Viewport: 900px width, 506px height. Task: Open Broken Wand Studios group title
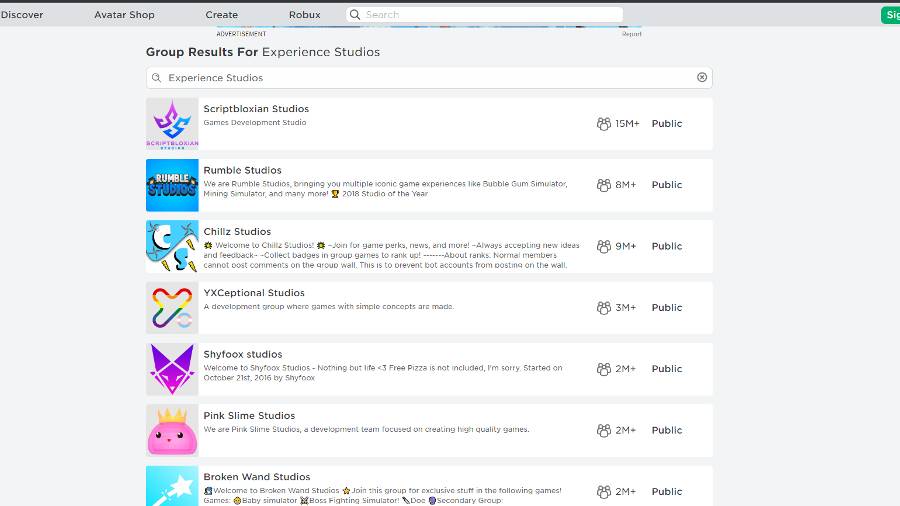click(257, 477)
